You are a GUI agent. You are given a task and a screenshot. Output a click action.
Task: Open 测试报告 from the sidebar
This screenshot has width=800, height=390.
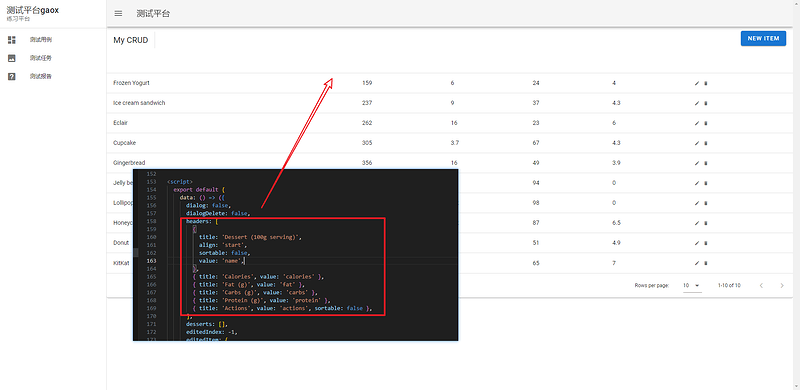pos(53,77)
